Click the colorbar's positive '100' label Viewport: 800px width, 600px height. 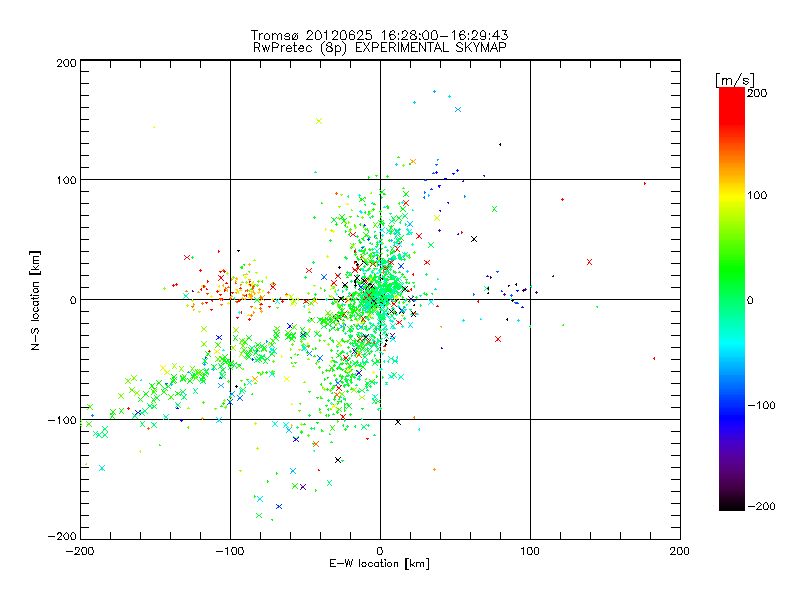757,195
